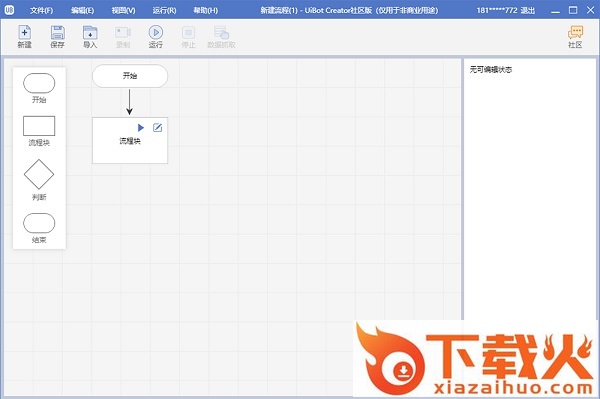Click the 停止 (Stop) toolbar icon

(x=188, y=33)
